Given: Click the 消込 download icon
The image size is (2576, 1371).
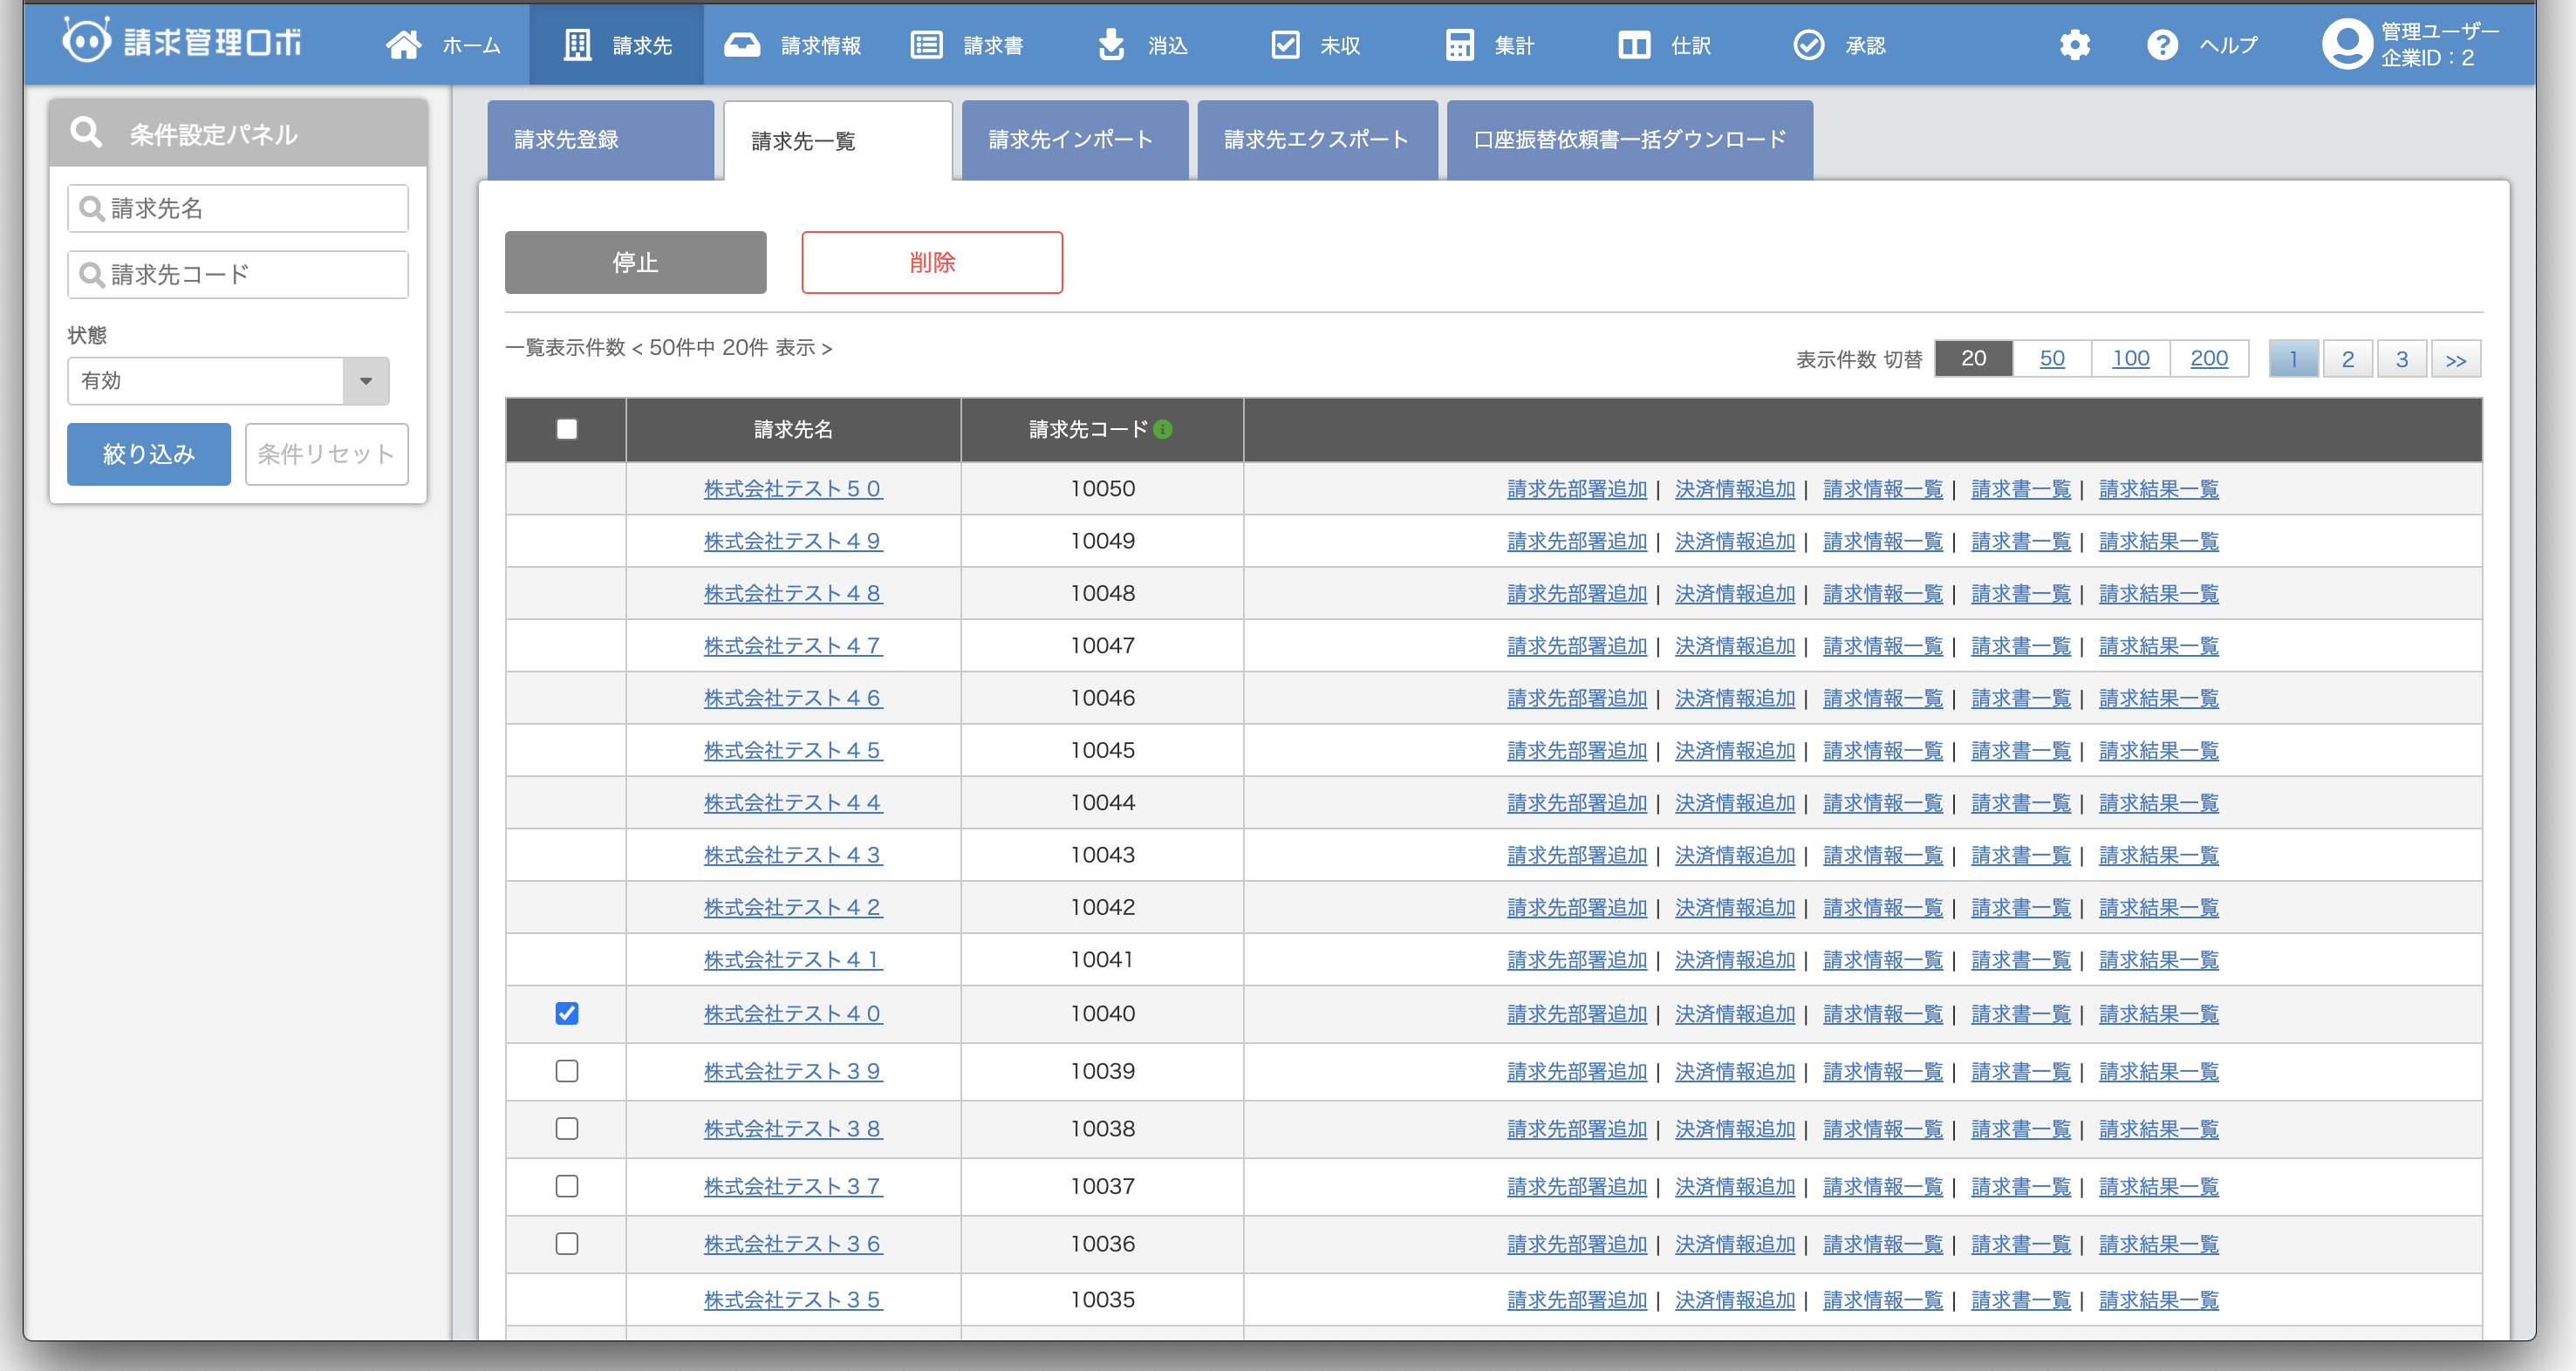Looking at the screenshot, I should pos(1111,45).
